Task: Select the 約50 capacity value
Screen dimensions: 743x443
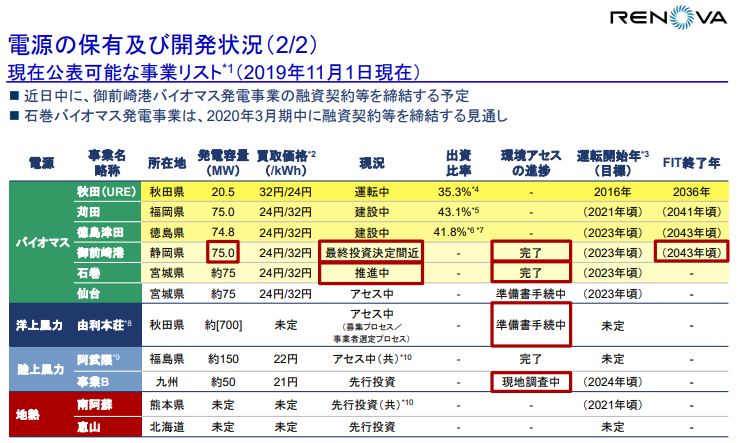Action: pyautogui.click(x=223, y=382)
